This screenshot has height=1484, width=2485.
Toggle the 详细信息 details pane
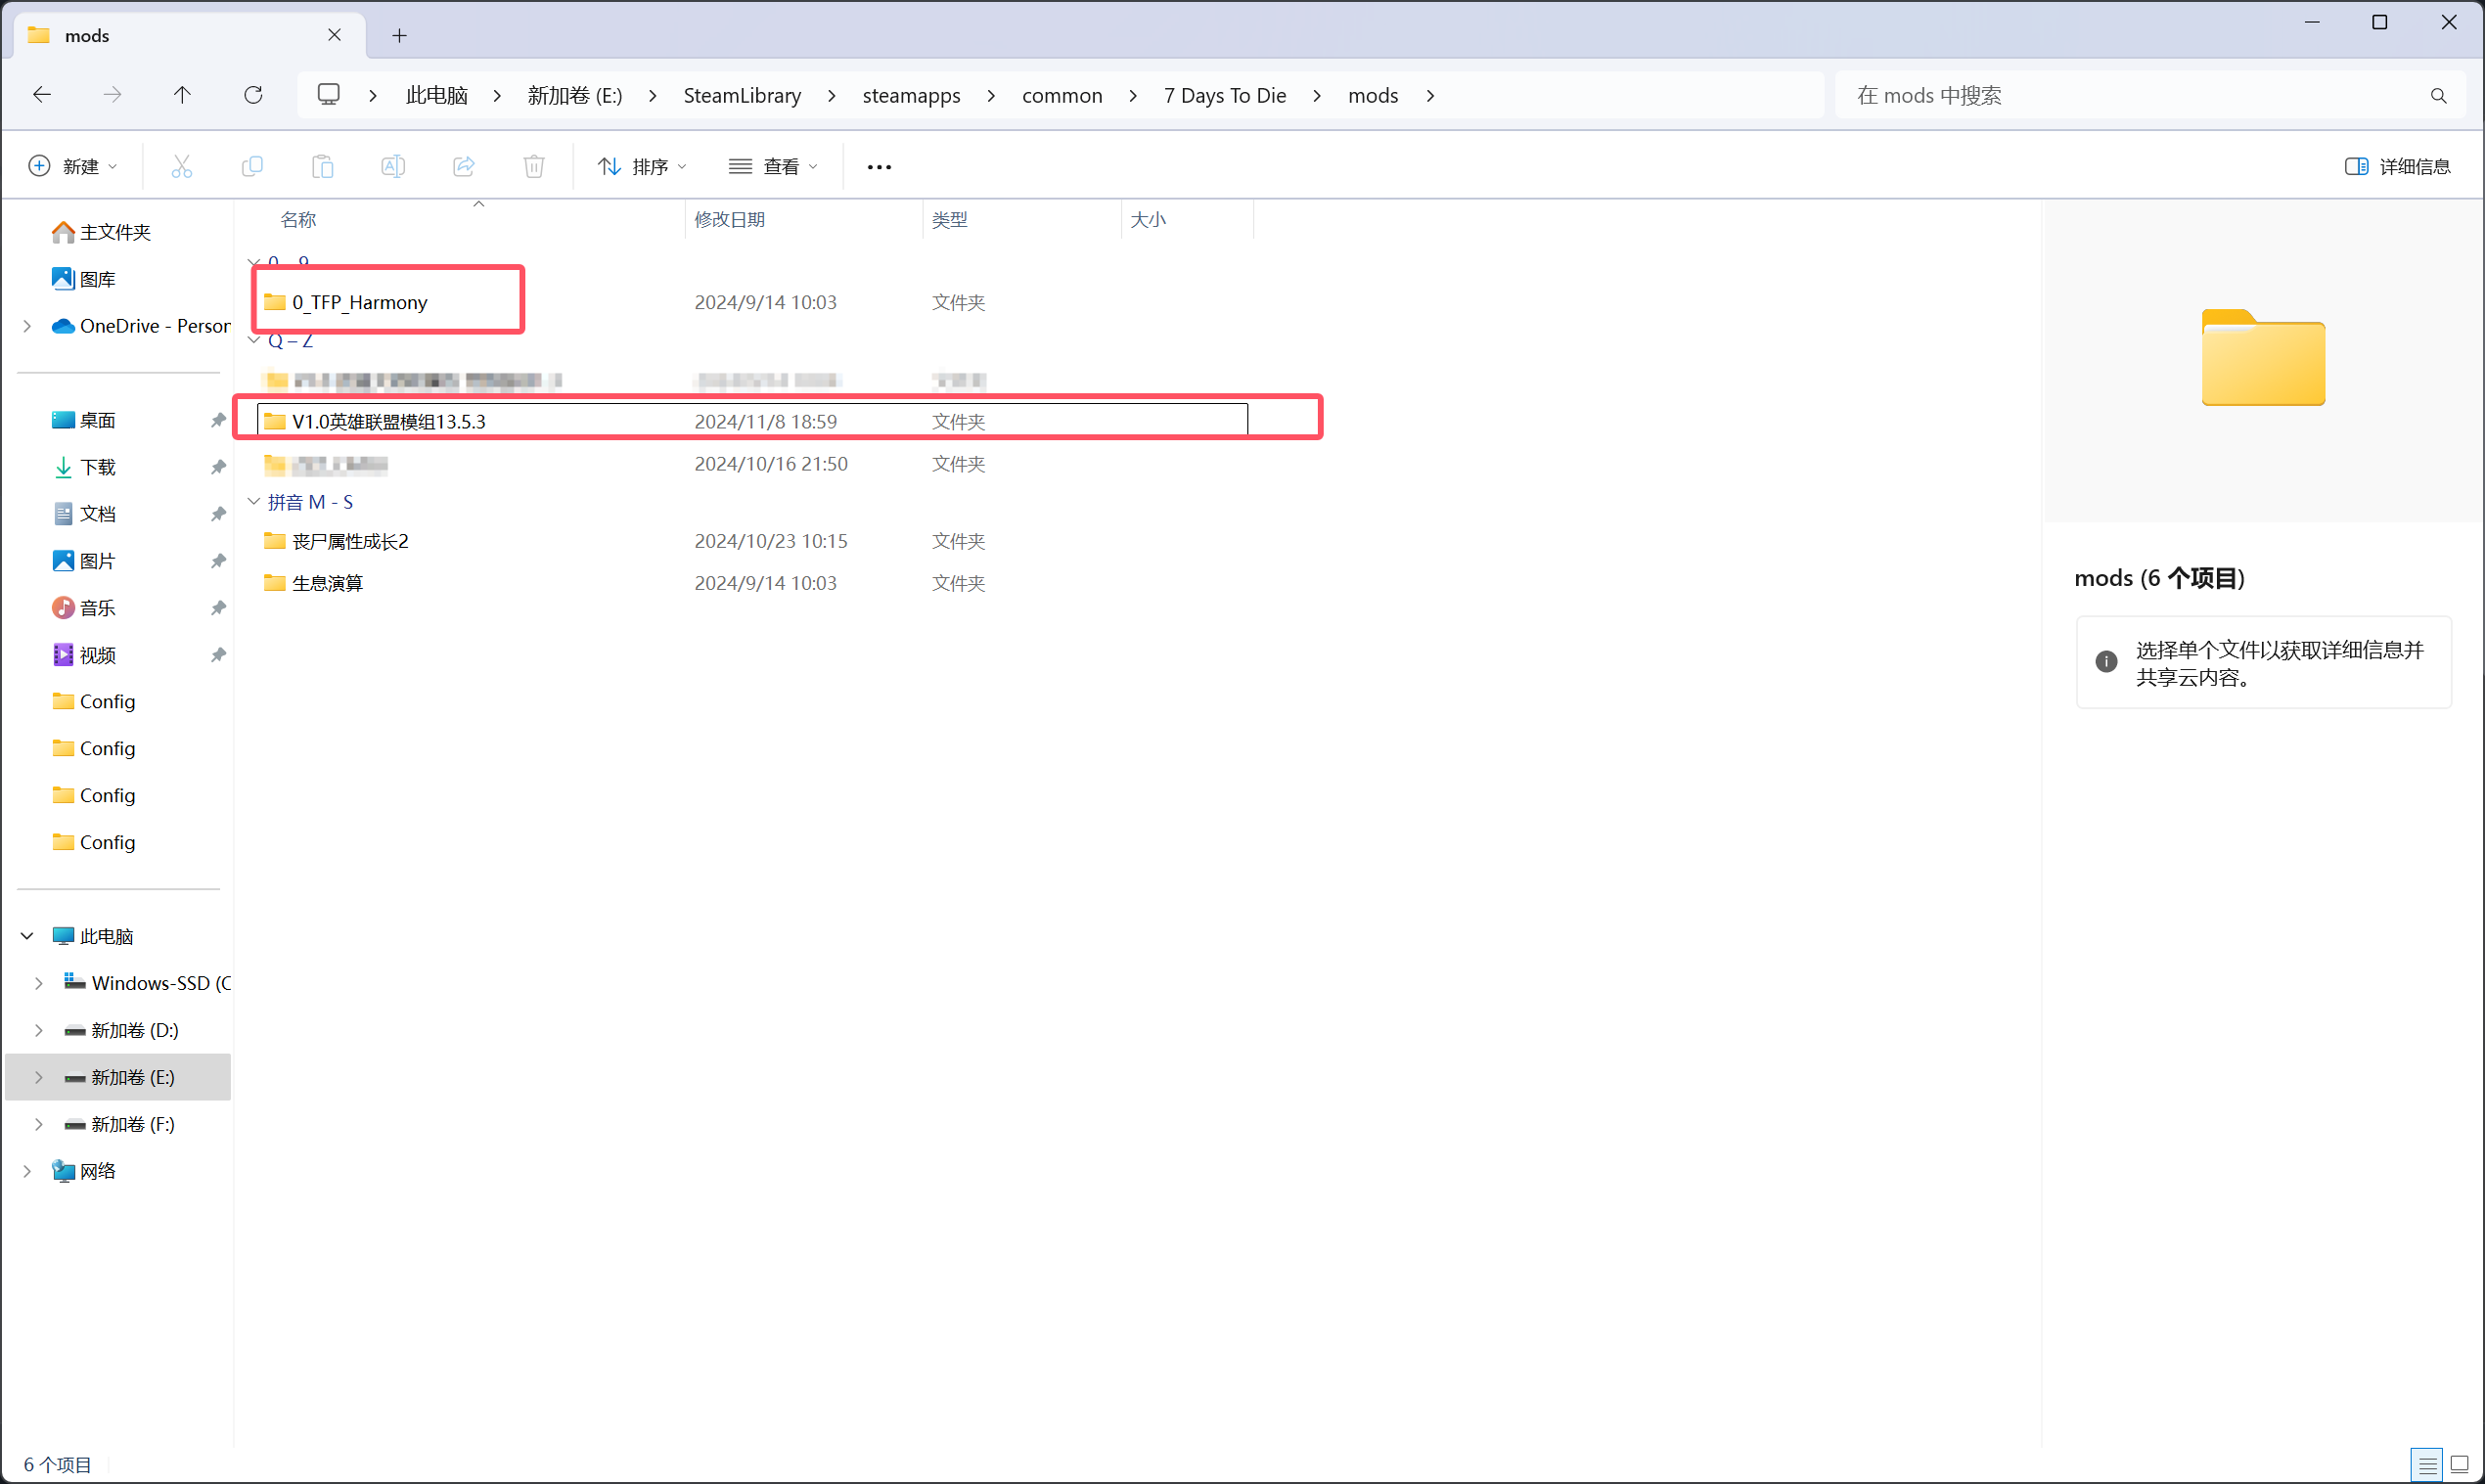point(2397,166)
